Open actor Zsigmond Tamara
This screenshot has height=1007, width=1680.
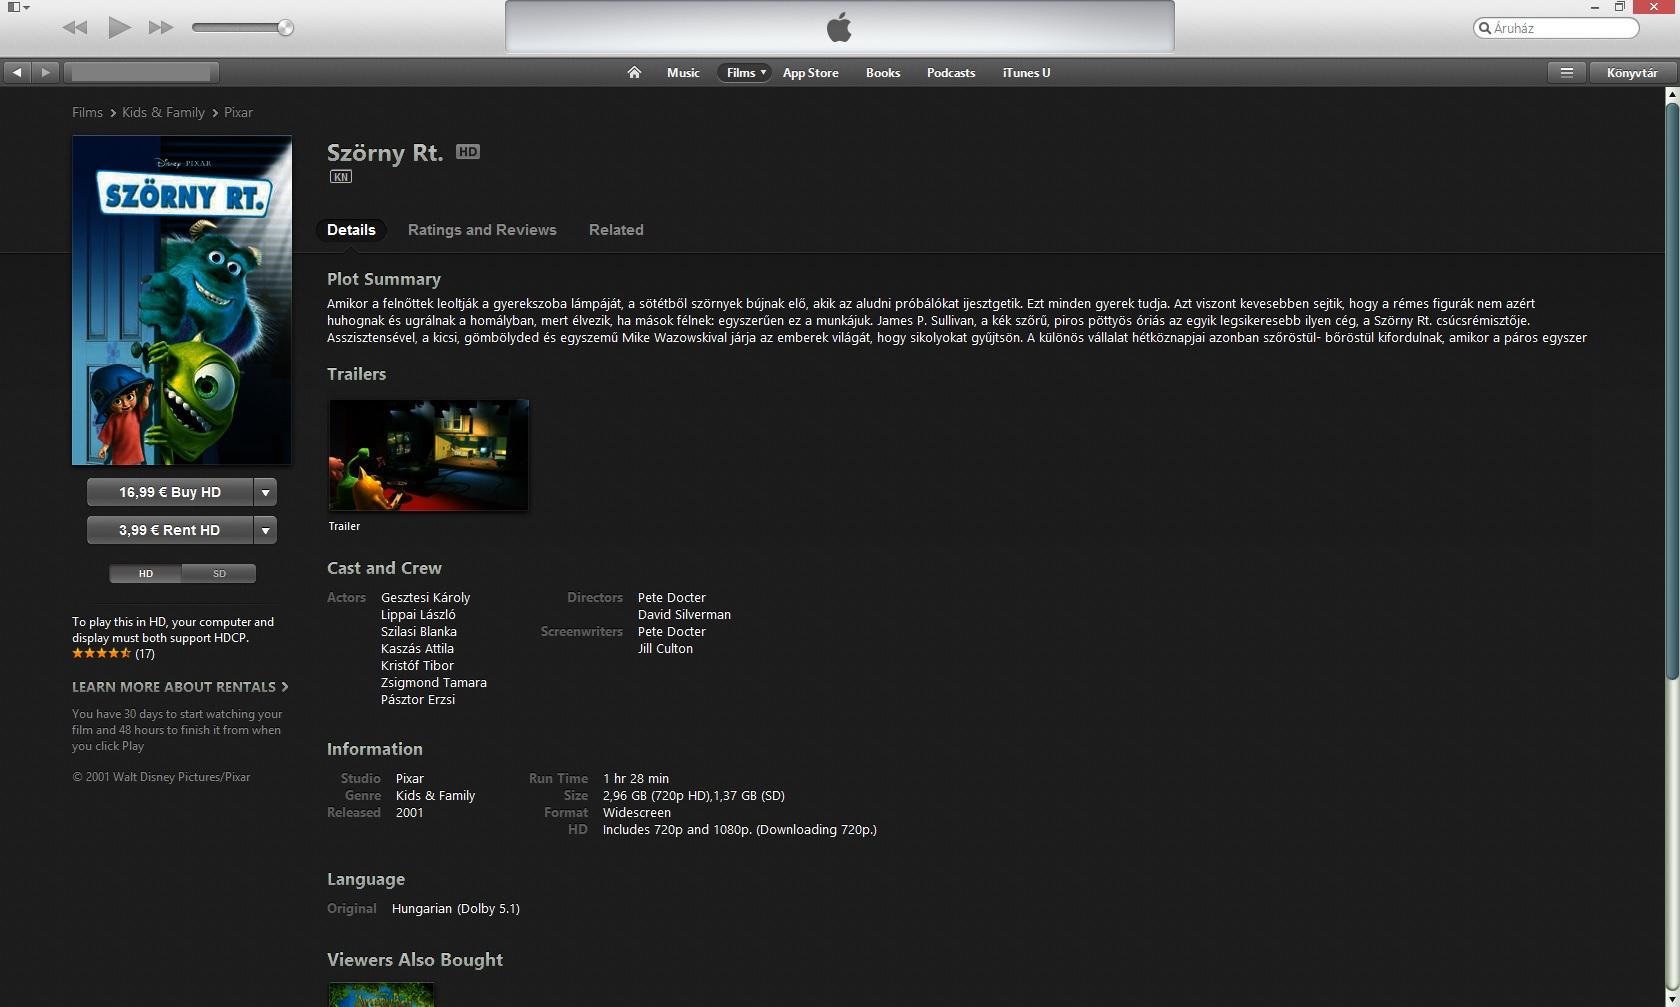(x=434, y=683)
